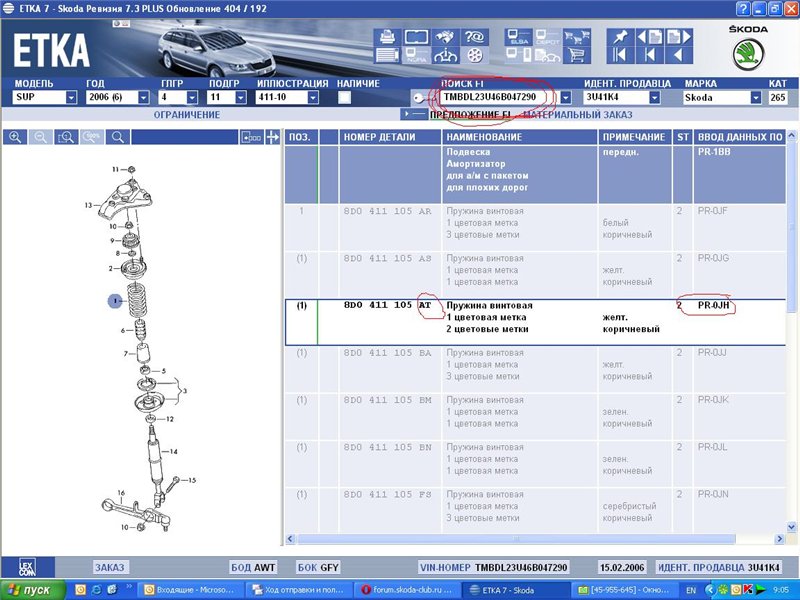
Task: Open Входящие - Microsoft taskbar window
Action: click(x=191, y=590)
